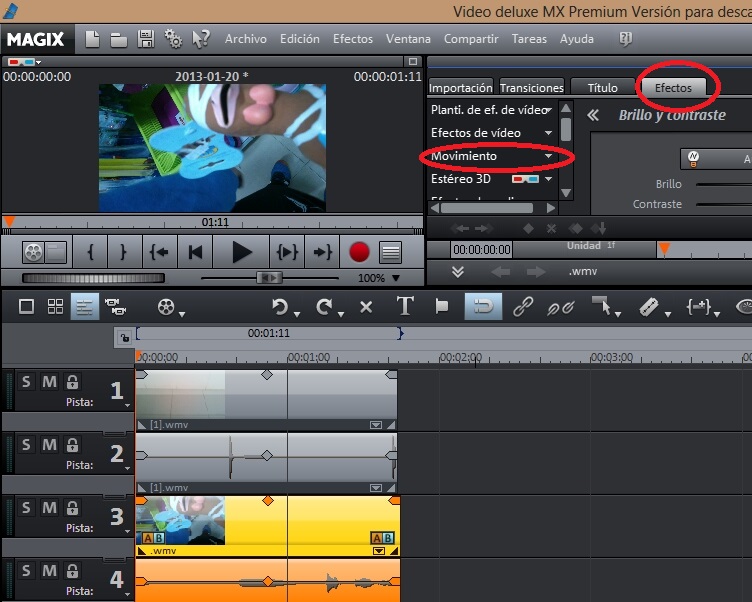Solo track 1 with S button

pyautogui.click(x=26, y=382)
